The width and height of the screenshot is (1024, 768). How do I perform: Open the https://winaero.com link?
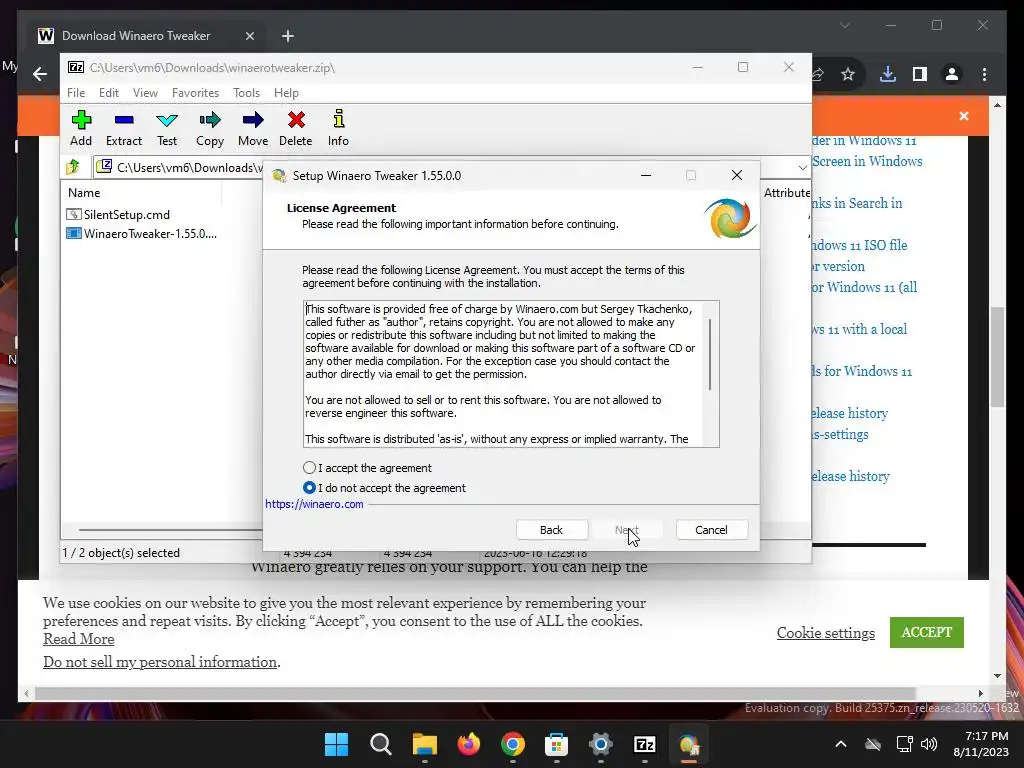click(314, 504)
